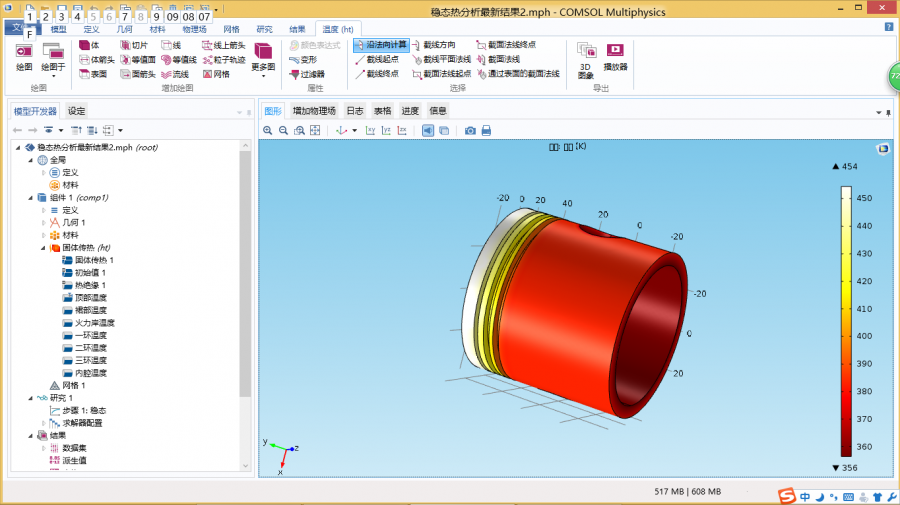This screenshot has height=505, width=900.
Task: Click zoom extents icon
Action: [x=315, y=131]
